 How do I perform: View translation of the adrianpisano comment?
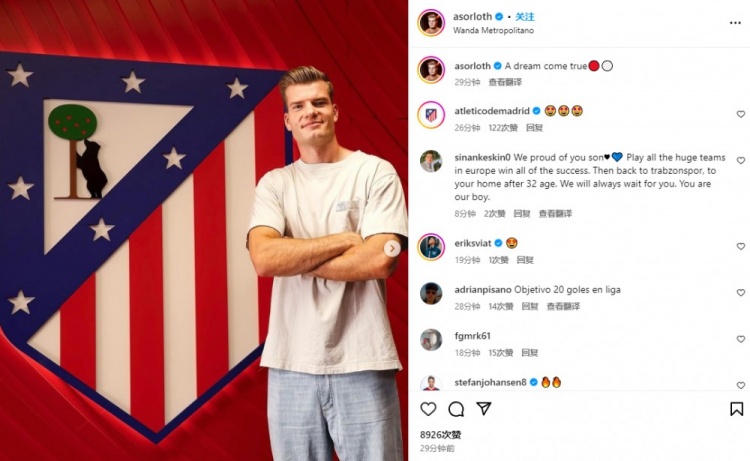563,306
